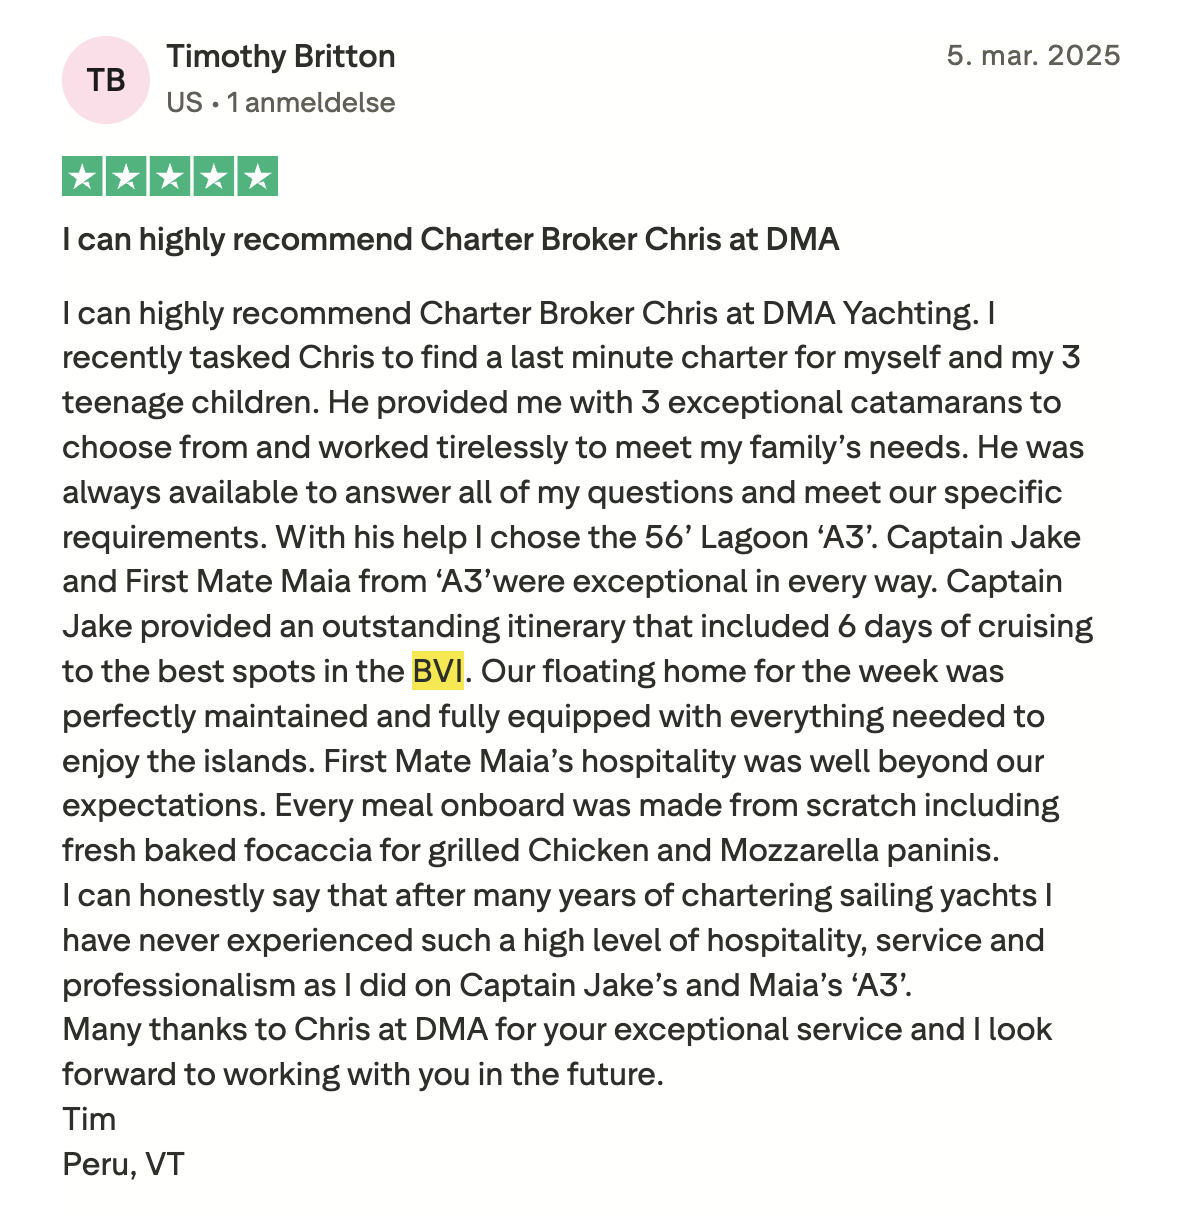Open Timothy Britton's reviewer profile
1186x1218 pixels.
281,57
